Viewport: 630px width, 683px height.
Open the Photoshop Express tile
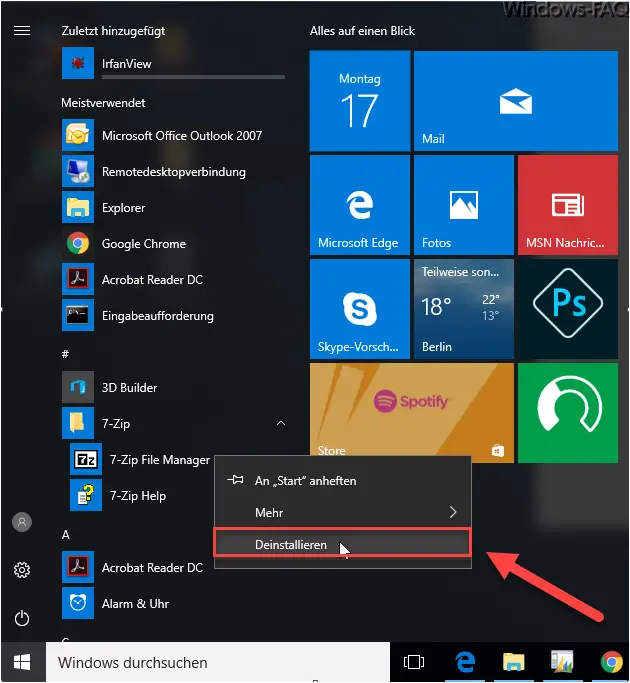click(x=568, y=309)
